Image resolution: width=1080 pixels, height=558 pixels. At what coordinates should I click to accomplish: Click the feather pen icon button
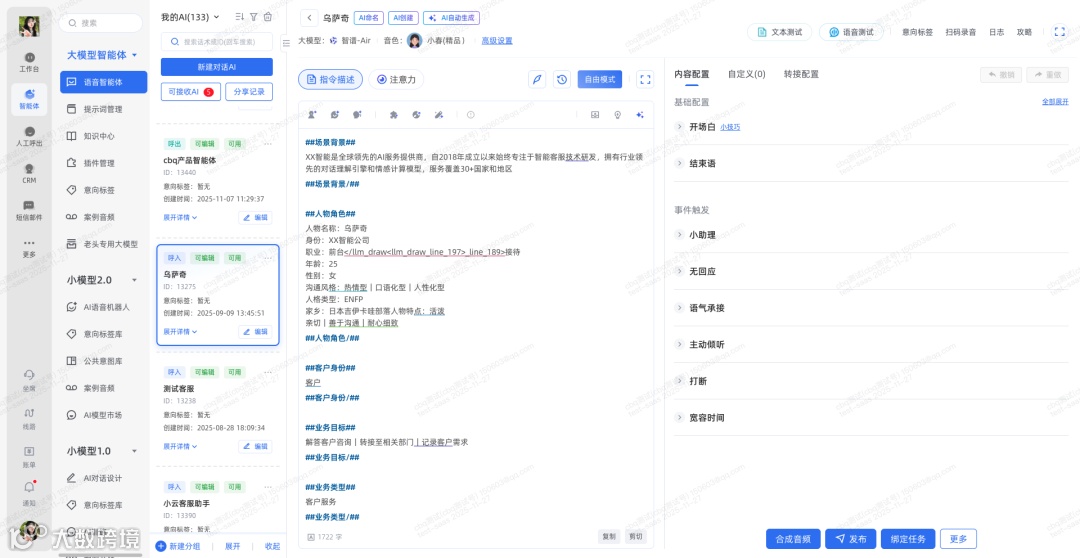[x=537, y=79]
